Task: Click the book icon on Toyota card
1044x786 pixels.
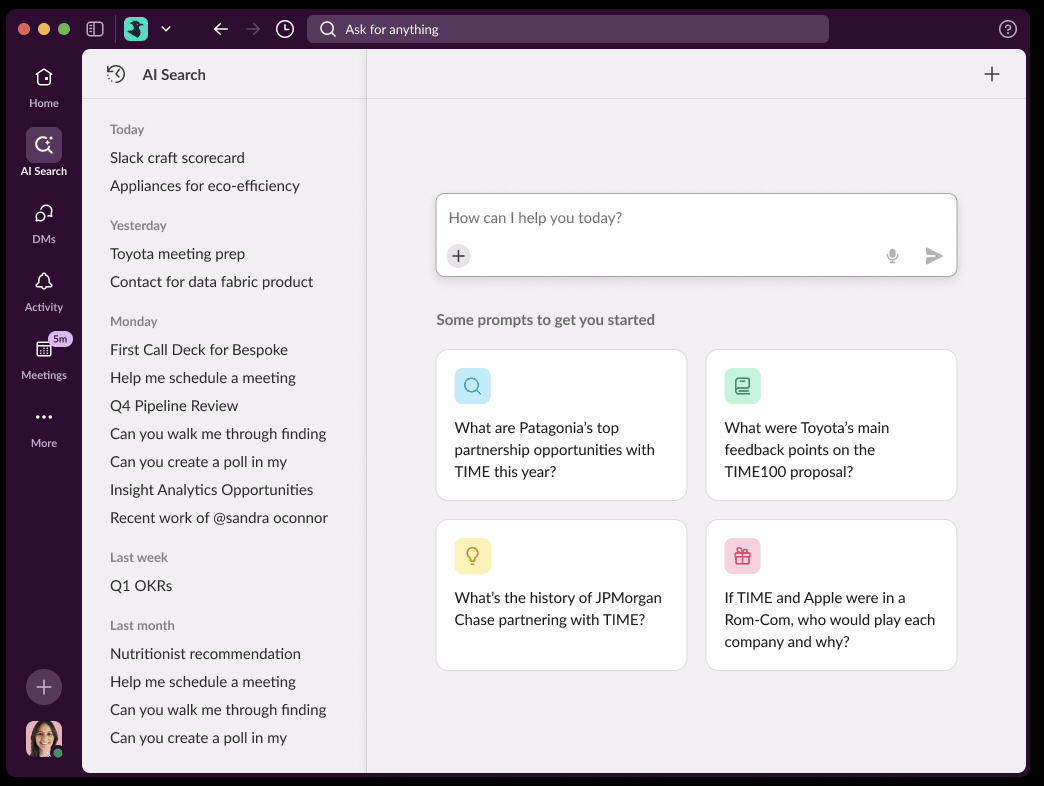Action: point(742,386)
